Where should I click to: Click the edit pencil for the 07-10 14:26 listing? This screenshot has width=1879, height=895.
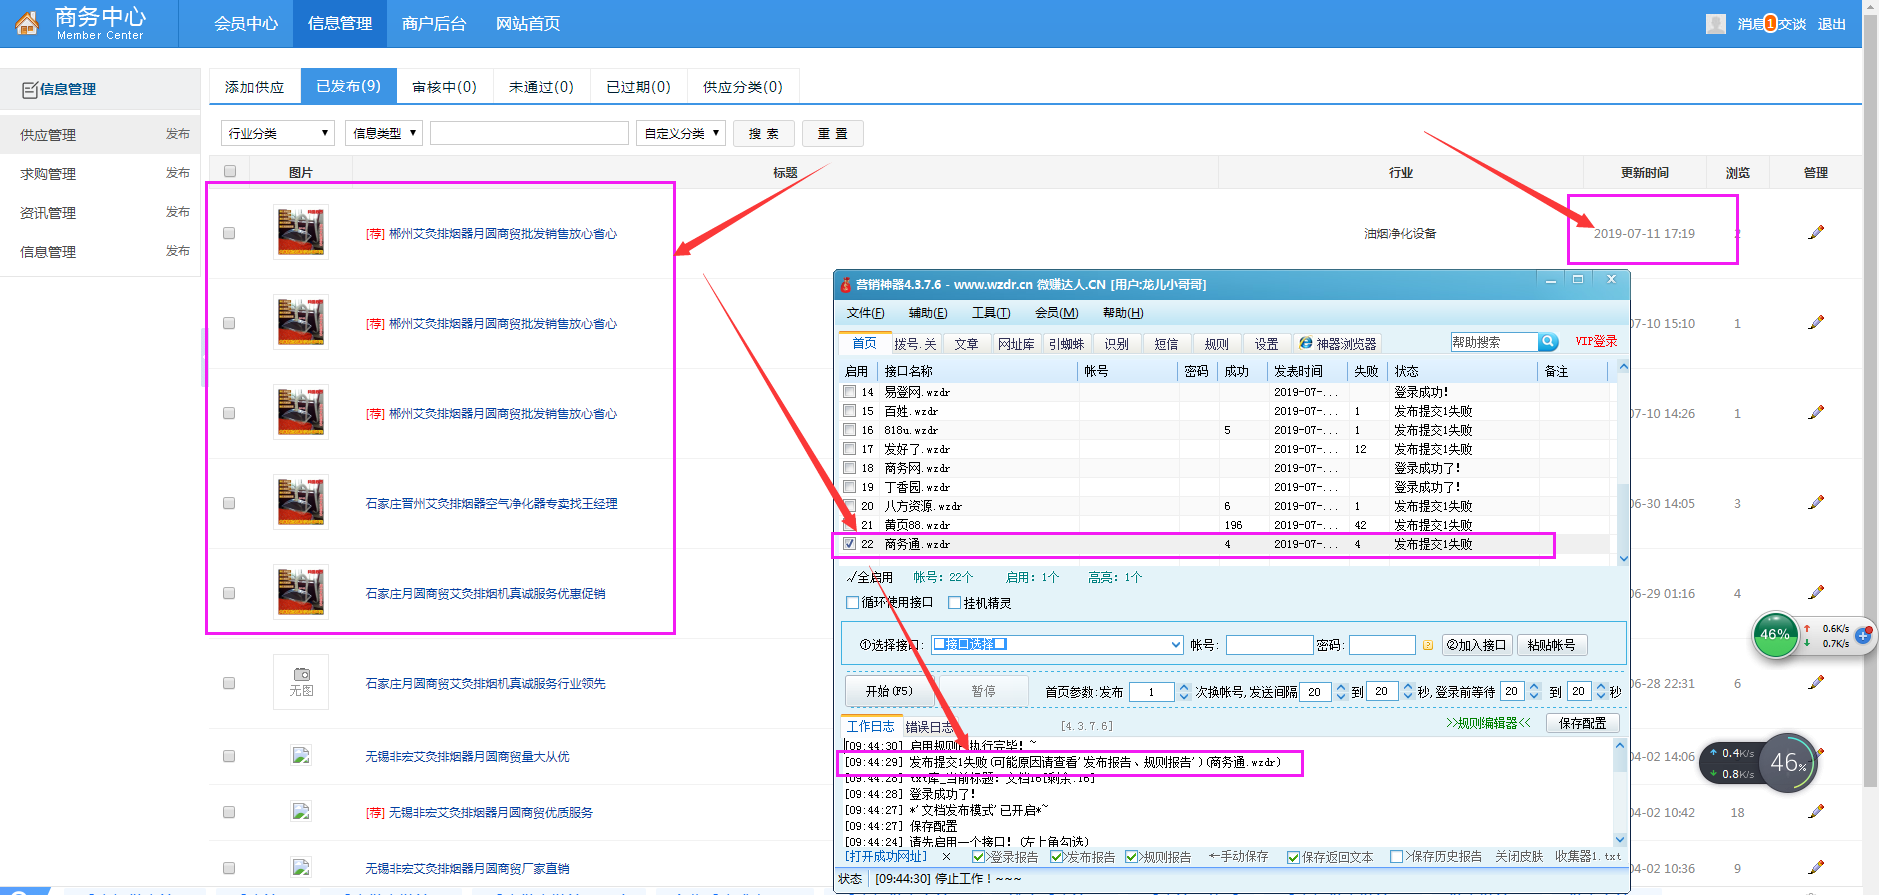coord(1816,413)
